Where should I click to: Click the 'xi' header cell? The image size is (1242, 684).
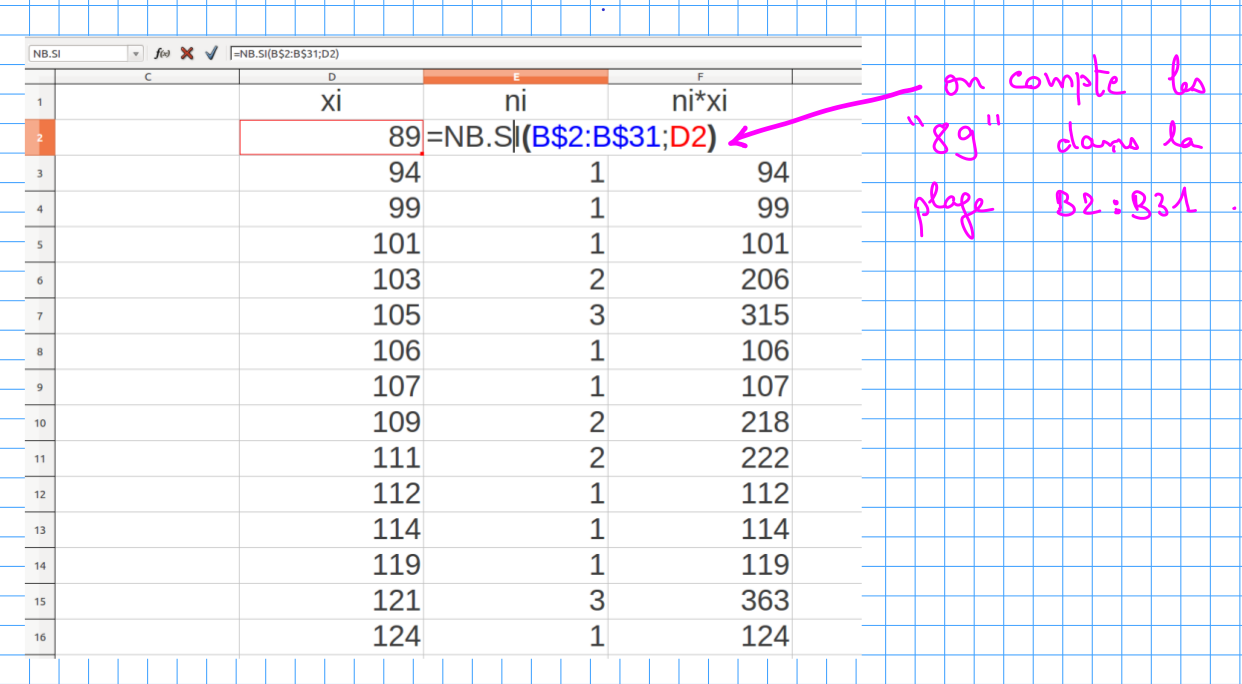[x=331, y=102]
